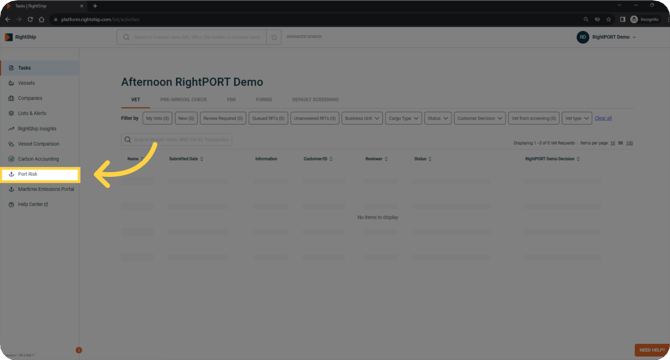
Task: Open the Tasks sidebar item
Action: coord(40,68)
